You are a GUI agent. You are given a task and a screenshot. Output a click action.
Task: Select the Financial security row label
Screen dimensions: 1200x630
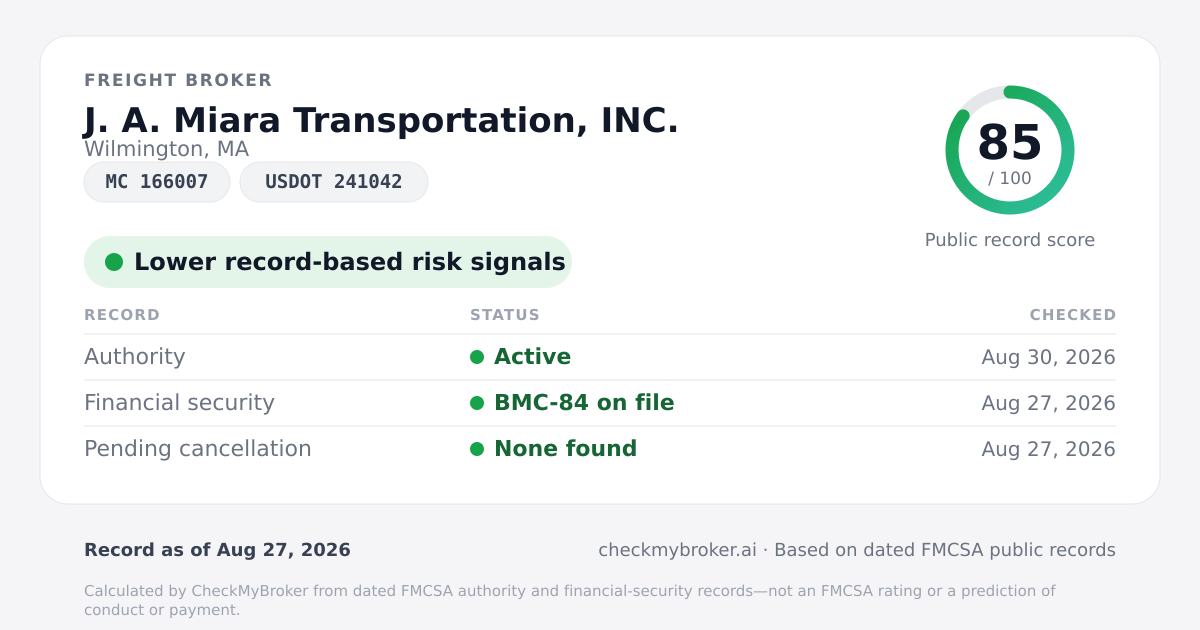click(179, 403)
